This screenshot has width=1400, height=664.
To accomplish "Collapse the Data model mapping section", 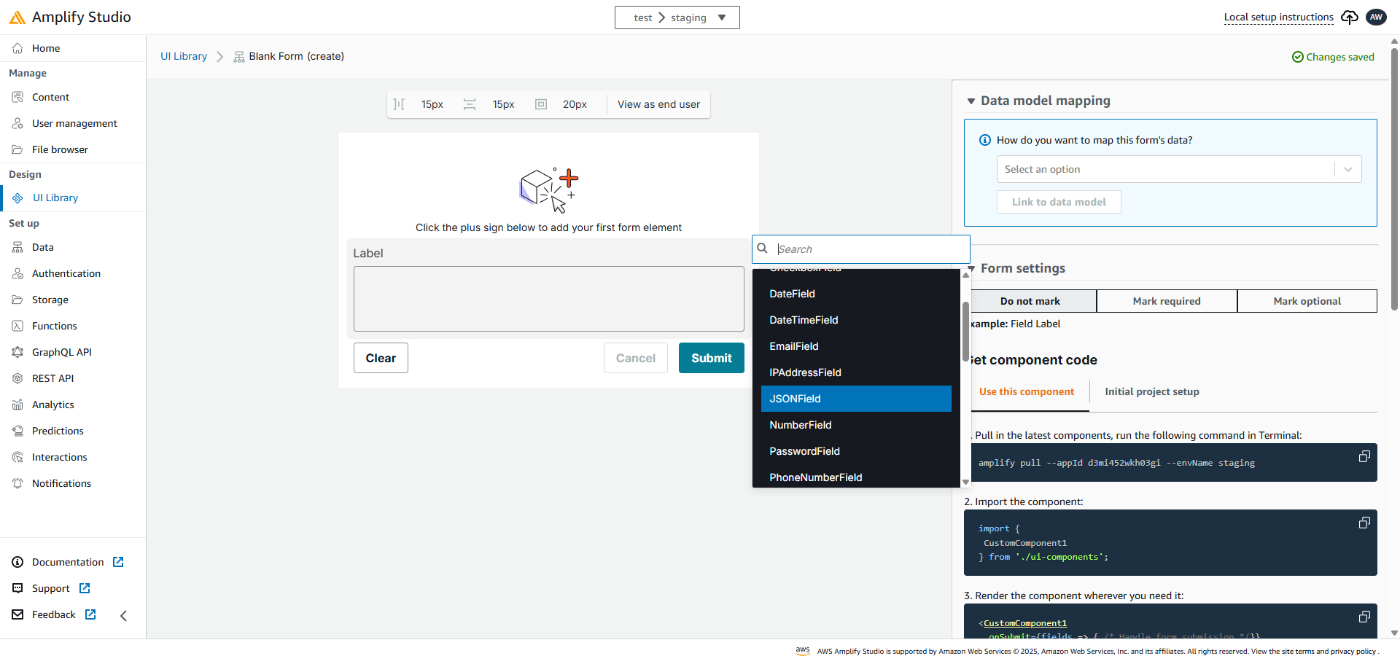I will 970,101.
